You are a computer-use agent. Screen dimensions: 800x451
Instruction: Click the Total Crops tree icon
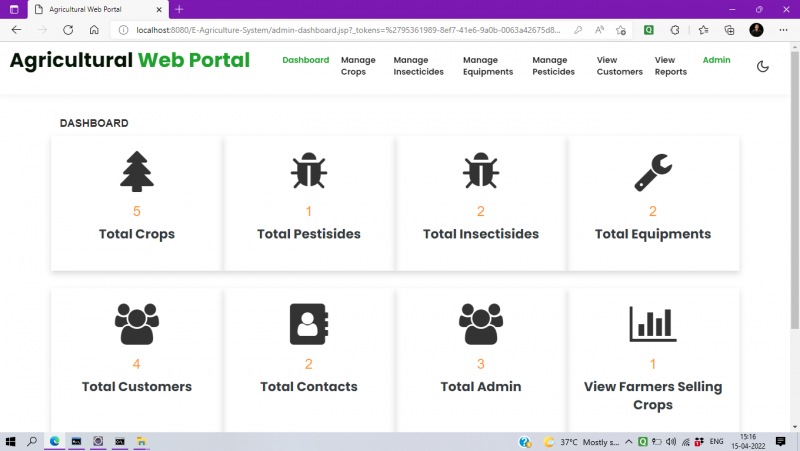pos(137,171)
